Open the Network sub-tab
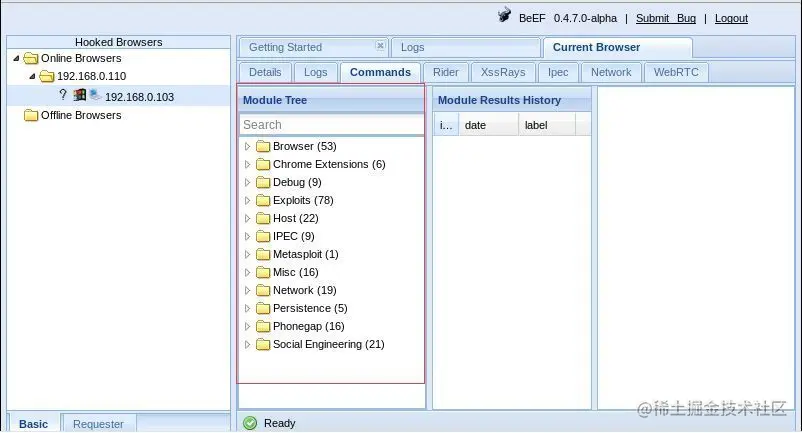Screen dimensions: 802x433 611,72
